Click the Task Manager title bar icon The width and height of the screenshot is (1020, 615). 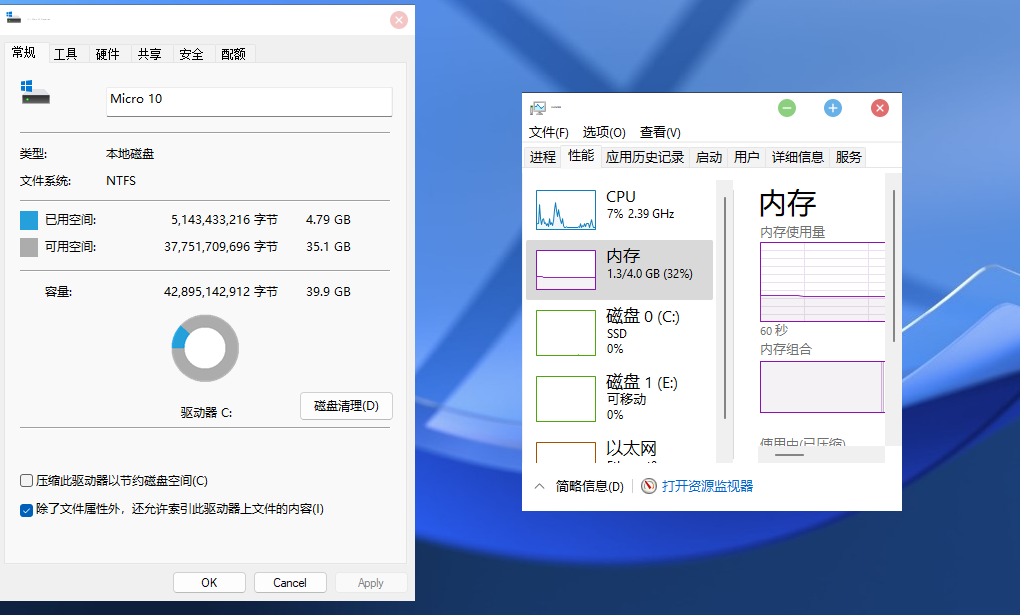point(538,107)
